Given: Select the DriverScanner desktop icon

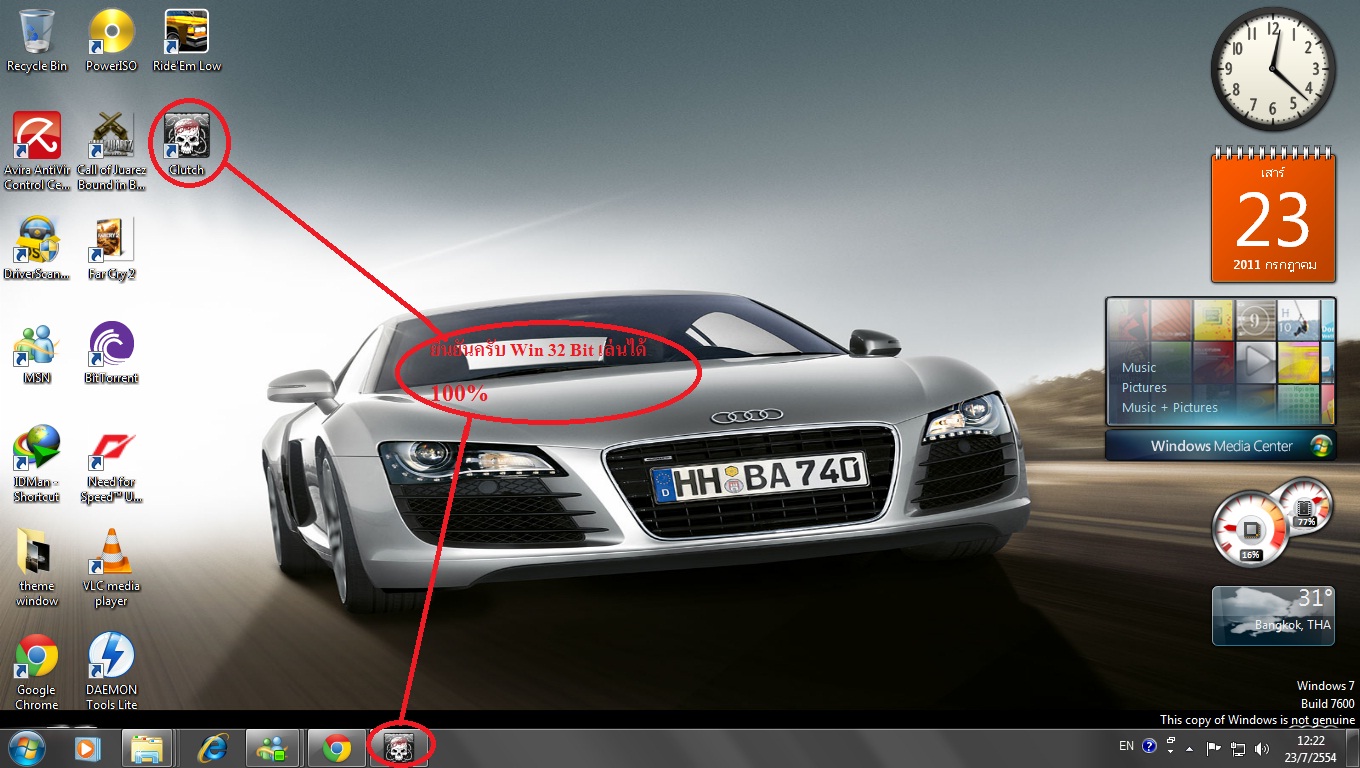Looking at the screenshot, I should (37, 248).
